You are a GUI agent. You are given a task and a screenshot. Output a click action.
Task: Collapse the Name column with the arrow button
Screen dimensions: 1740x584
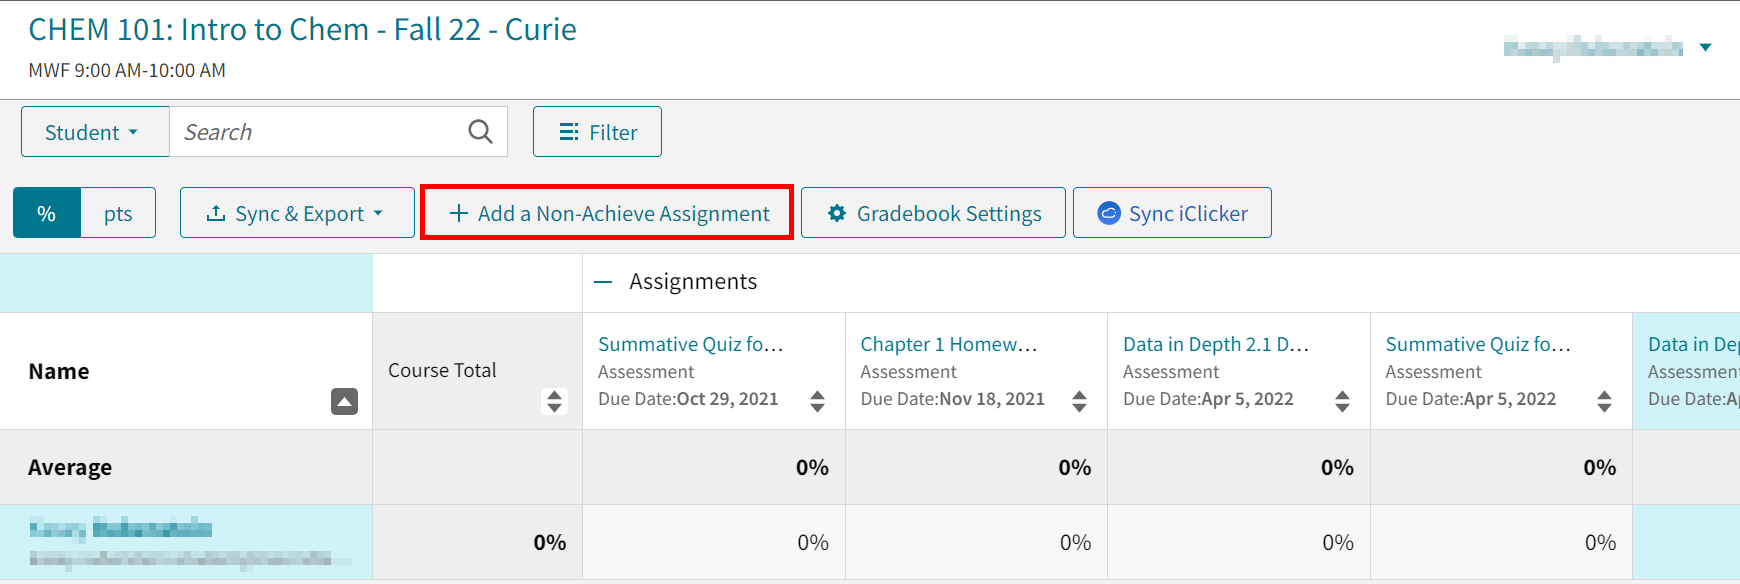pos(344,402)
